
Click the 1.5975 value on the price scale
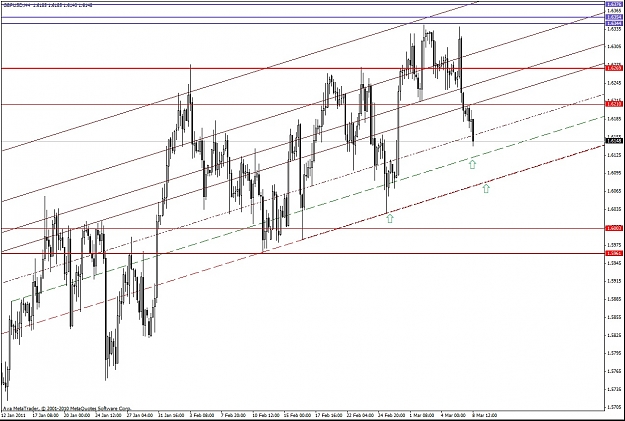pos(614,245)
